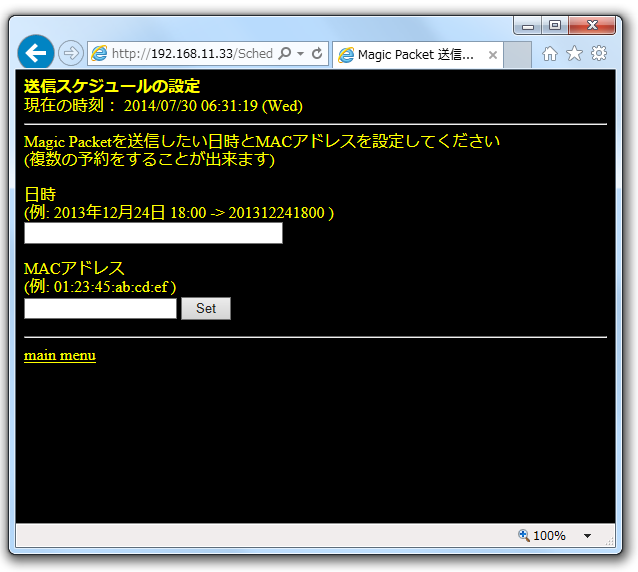Click the example text 01:23:45:ab:cd:ef

click(x=111, y=287)
